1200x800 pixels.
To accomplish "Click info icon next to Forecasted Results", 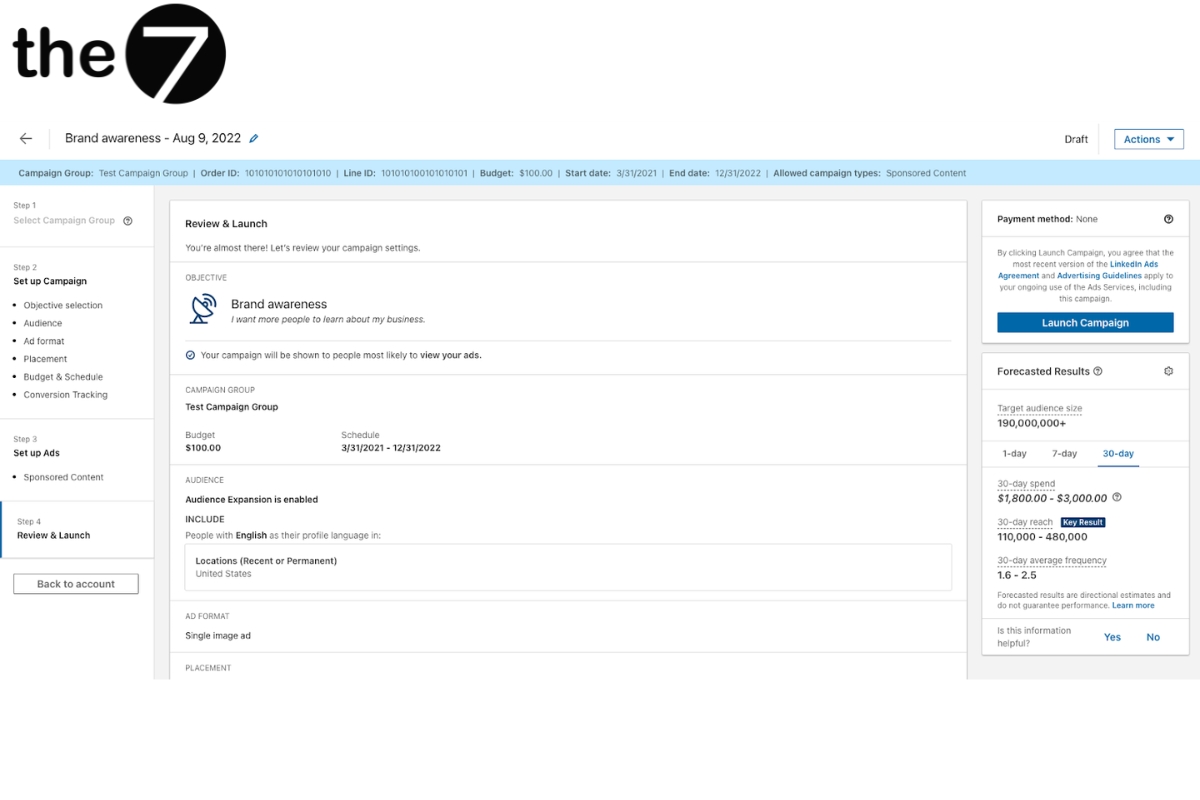I will [x=1098, y=371].
